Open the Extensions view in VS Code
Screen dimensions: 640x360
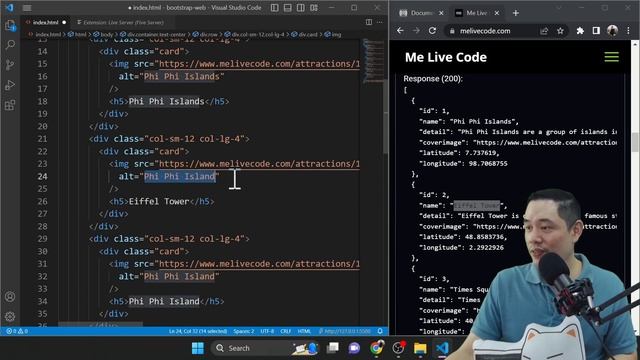coord(10,105)
